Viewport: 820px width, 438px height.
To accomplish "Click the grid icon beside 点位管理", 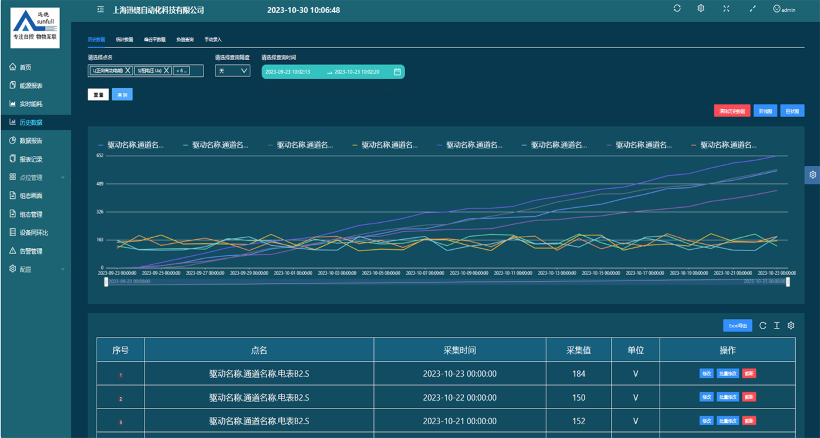I will coord(13,177).
